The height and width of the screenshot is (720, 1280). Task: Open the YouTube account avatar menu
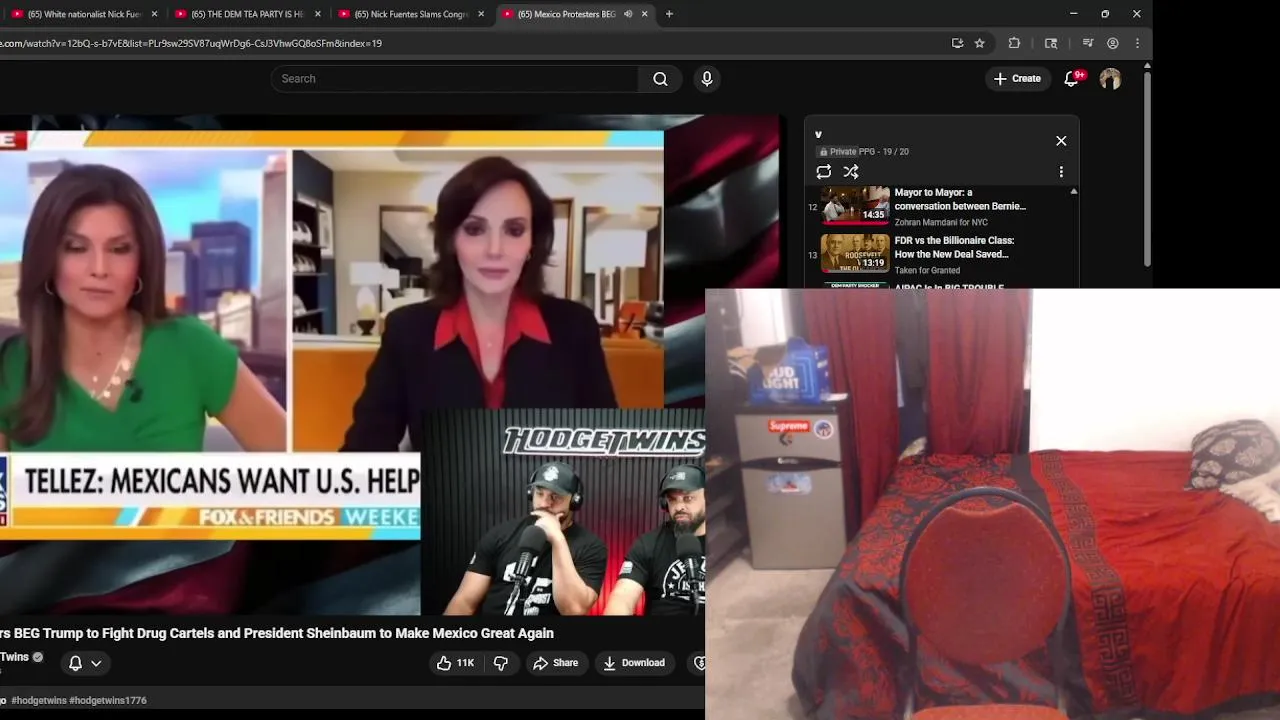1110,79
